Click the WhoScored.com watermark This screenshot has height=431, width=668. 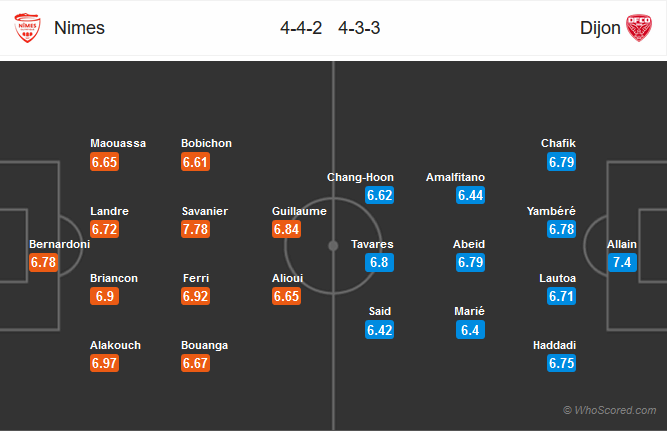coord(610,411)
